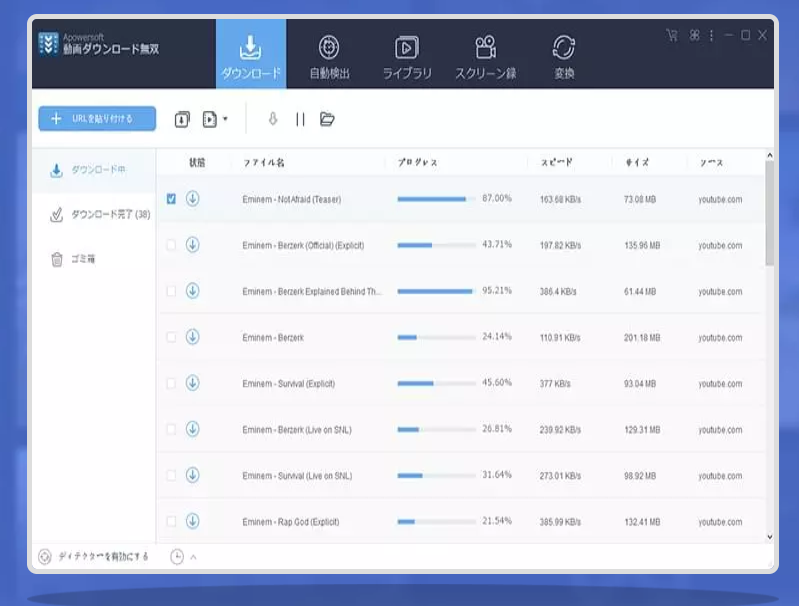Expand the caret next to the clock icon
This screenshot has width=799, height=606.
tap(193, 557)
